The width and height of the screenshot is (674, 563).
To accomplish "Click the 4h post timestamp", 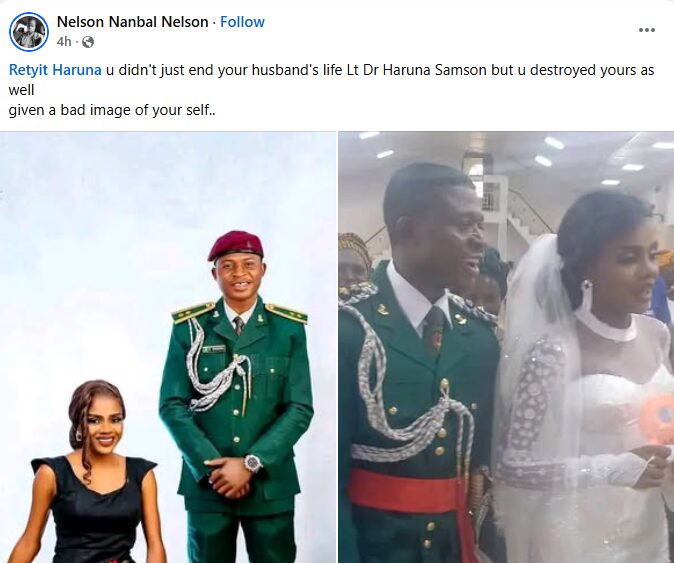I will (64, 42).
